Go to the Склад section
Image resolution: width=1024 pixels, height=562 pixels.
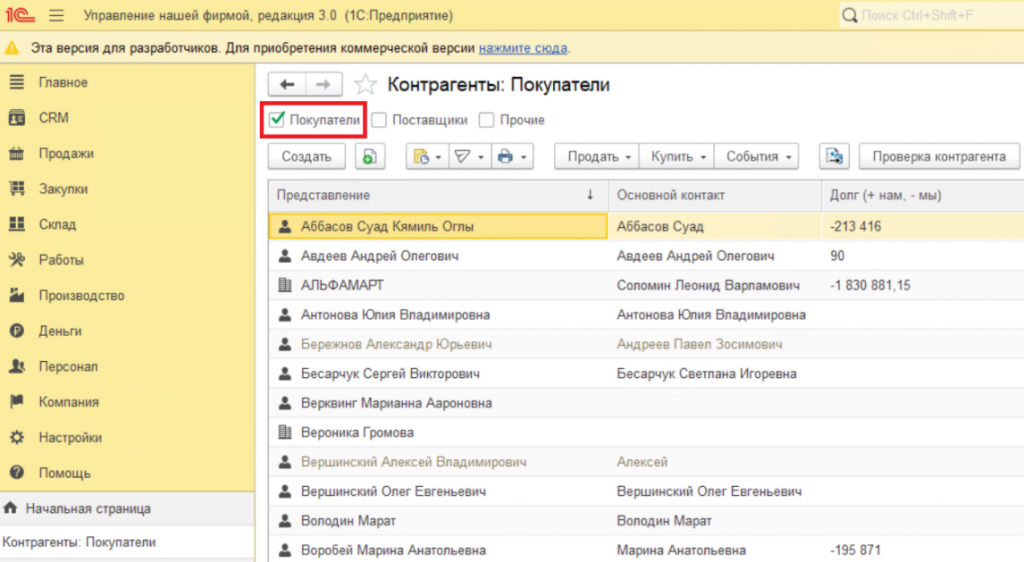57,225
